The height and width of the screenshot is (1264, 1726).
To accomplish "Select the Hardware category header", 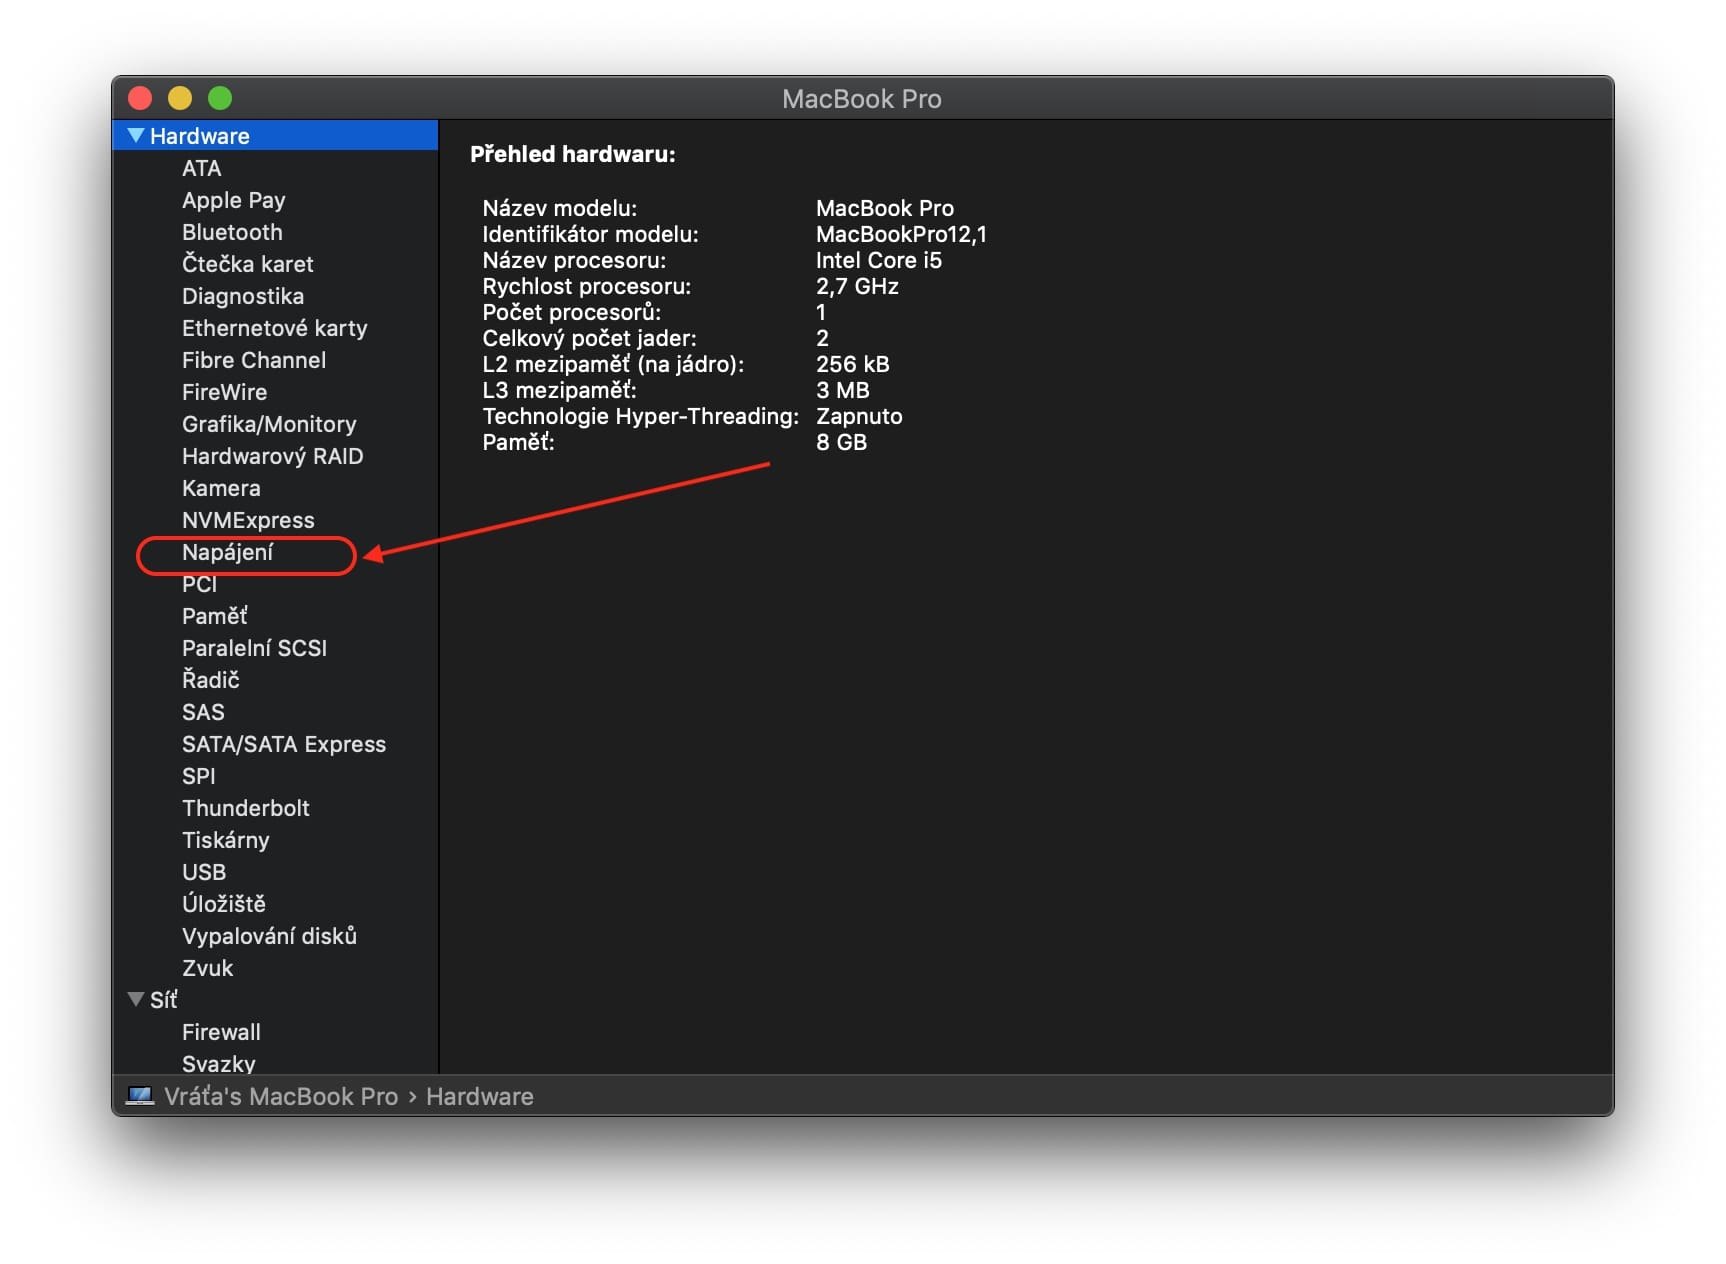I will click(199, 136).
